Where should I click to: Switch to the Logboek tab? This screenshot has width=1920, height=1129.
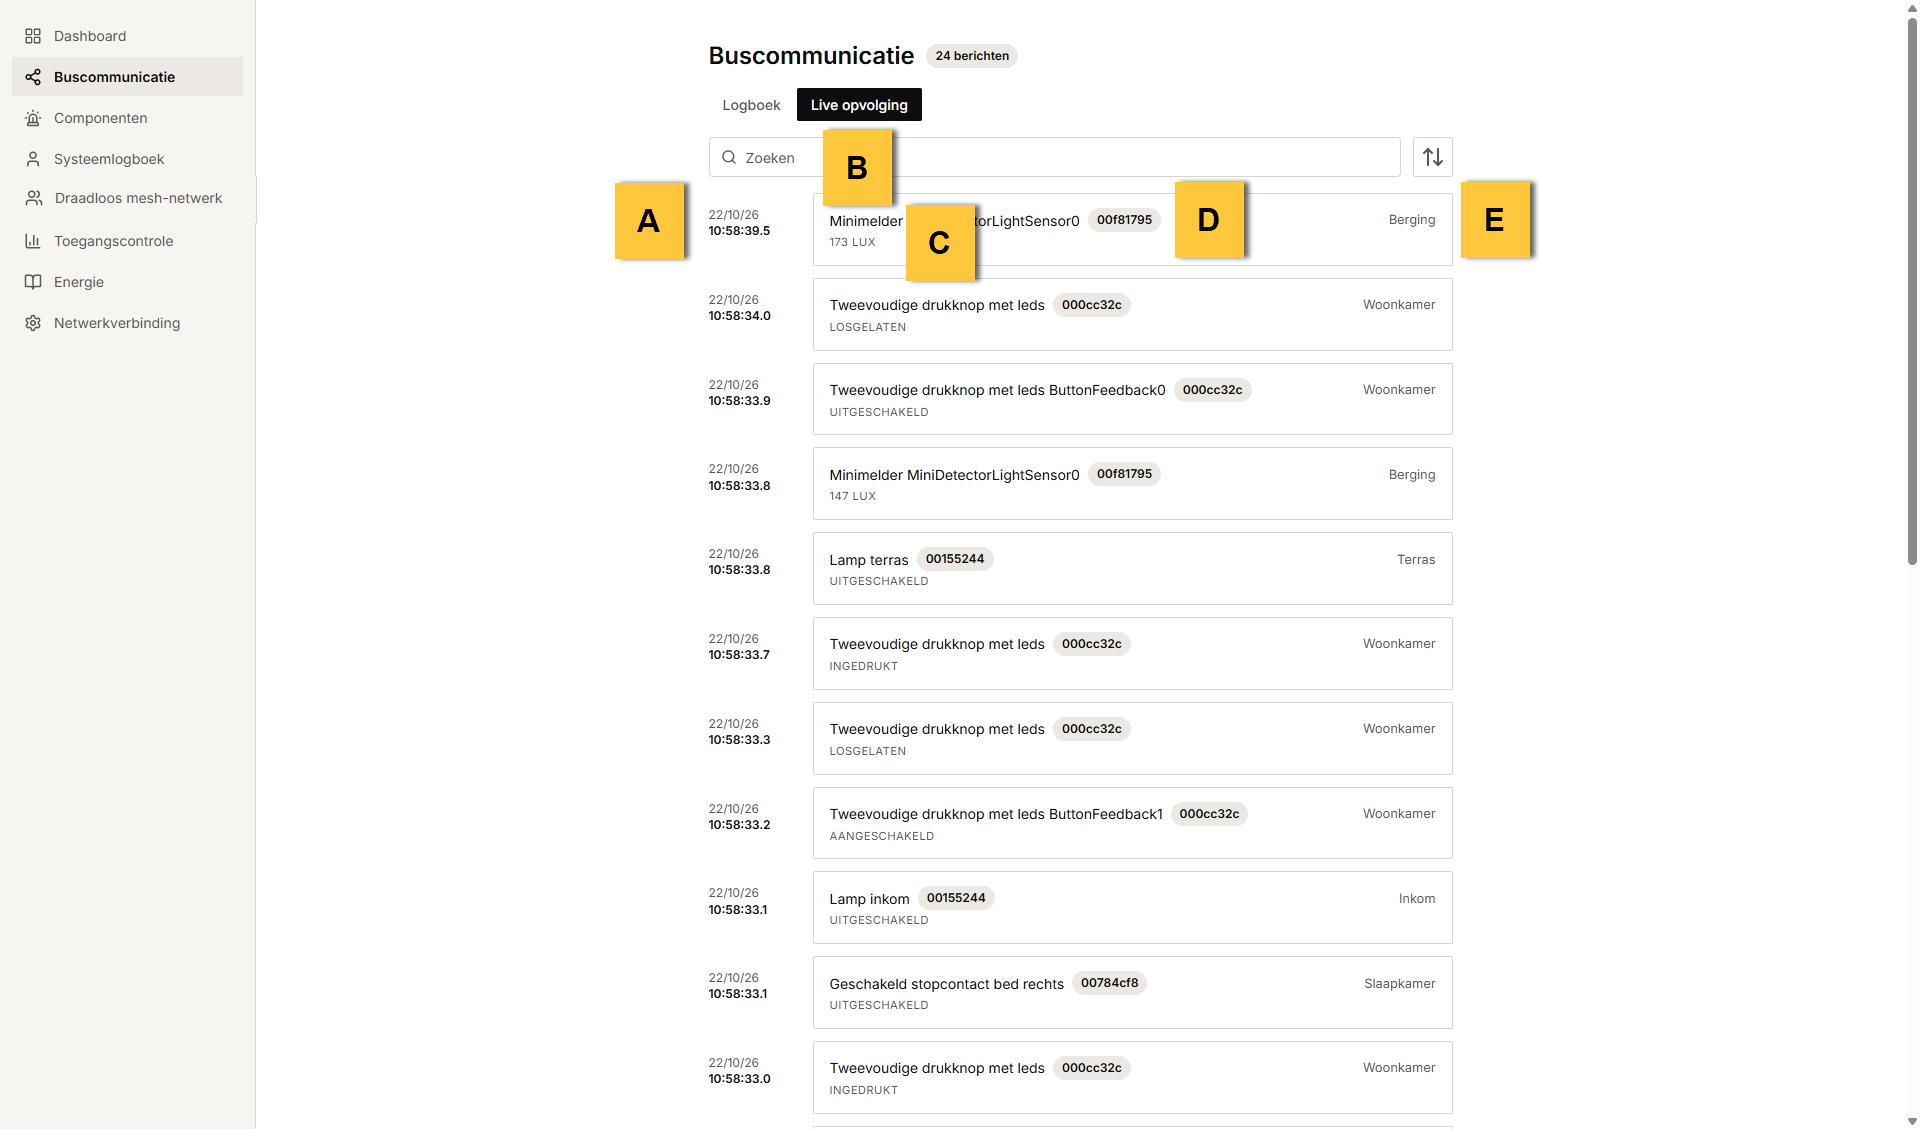[x=751, y=105]
